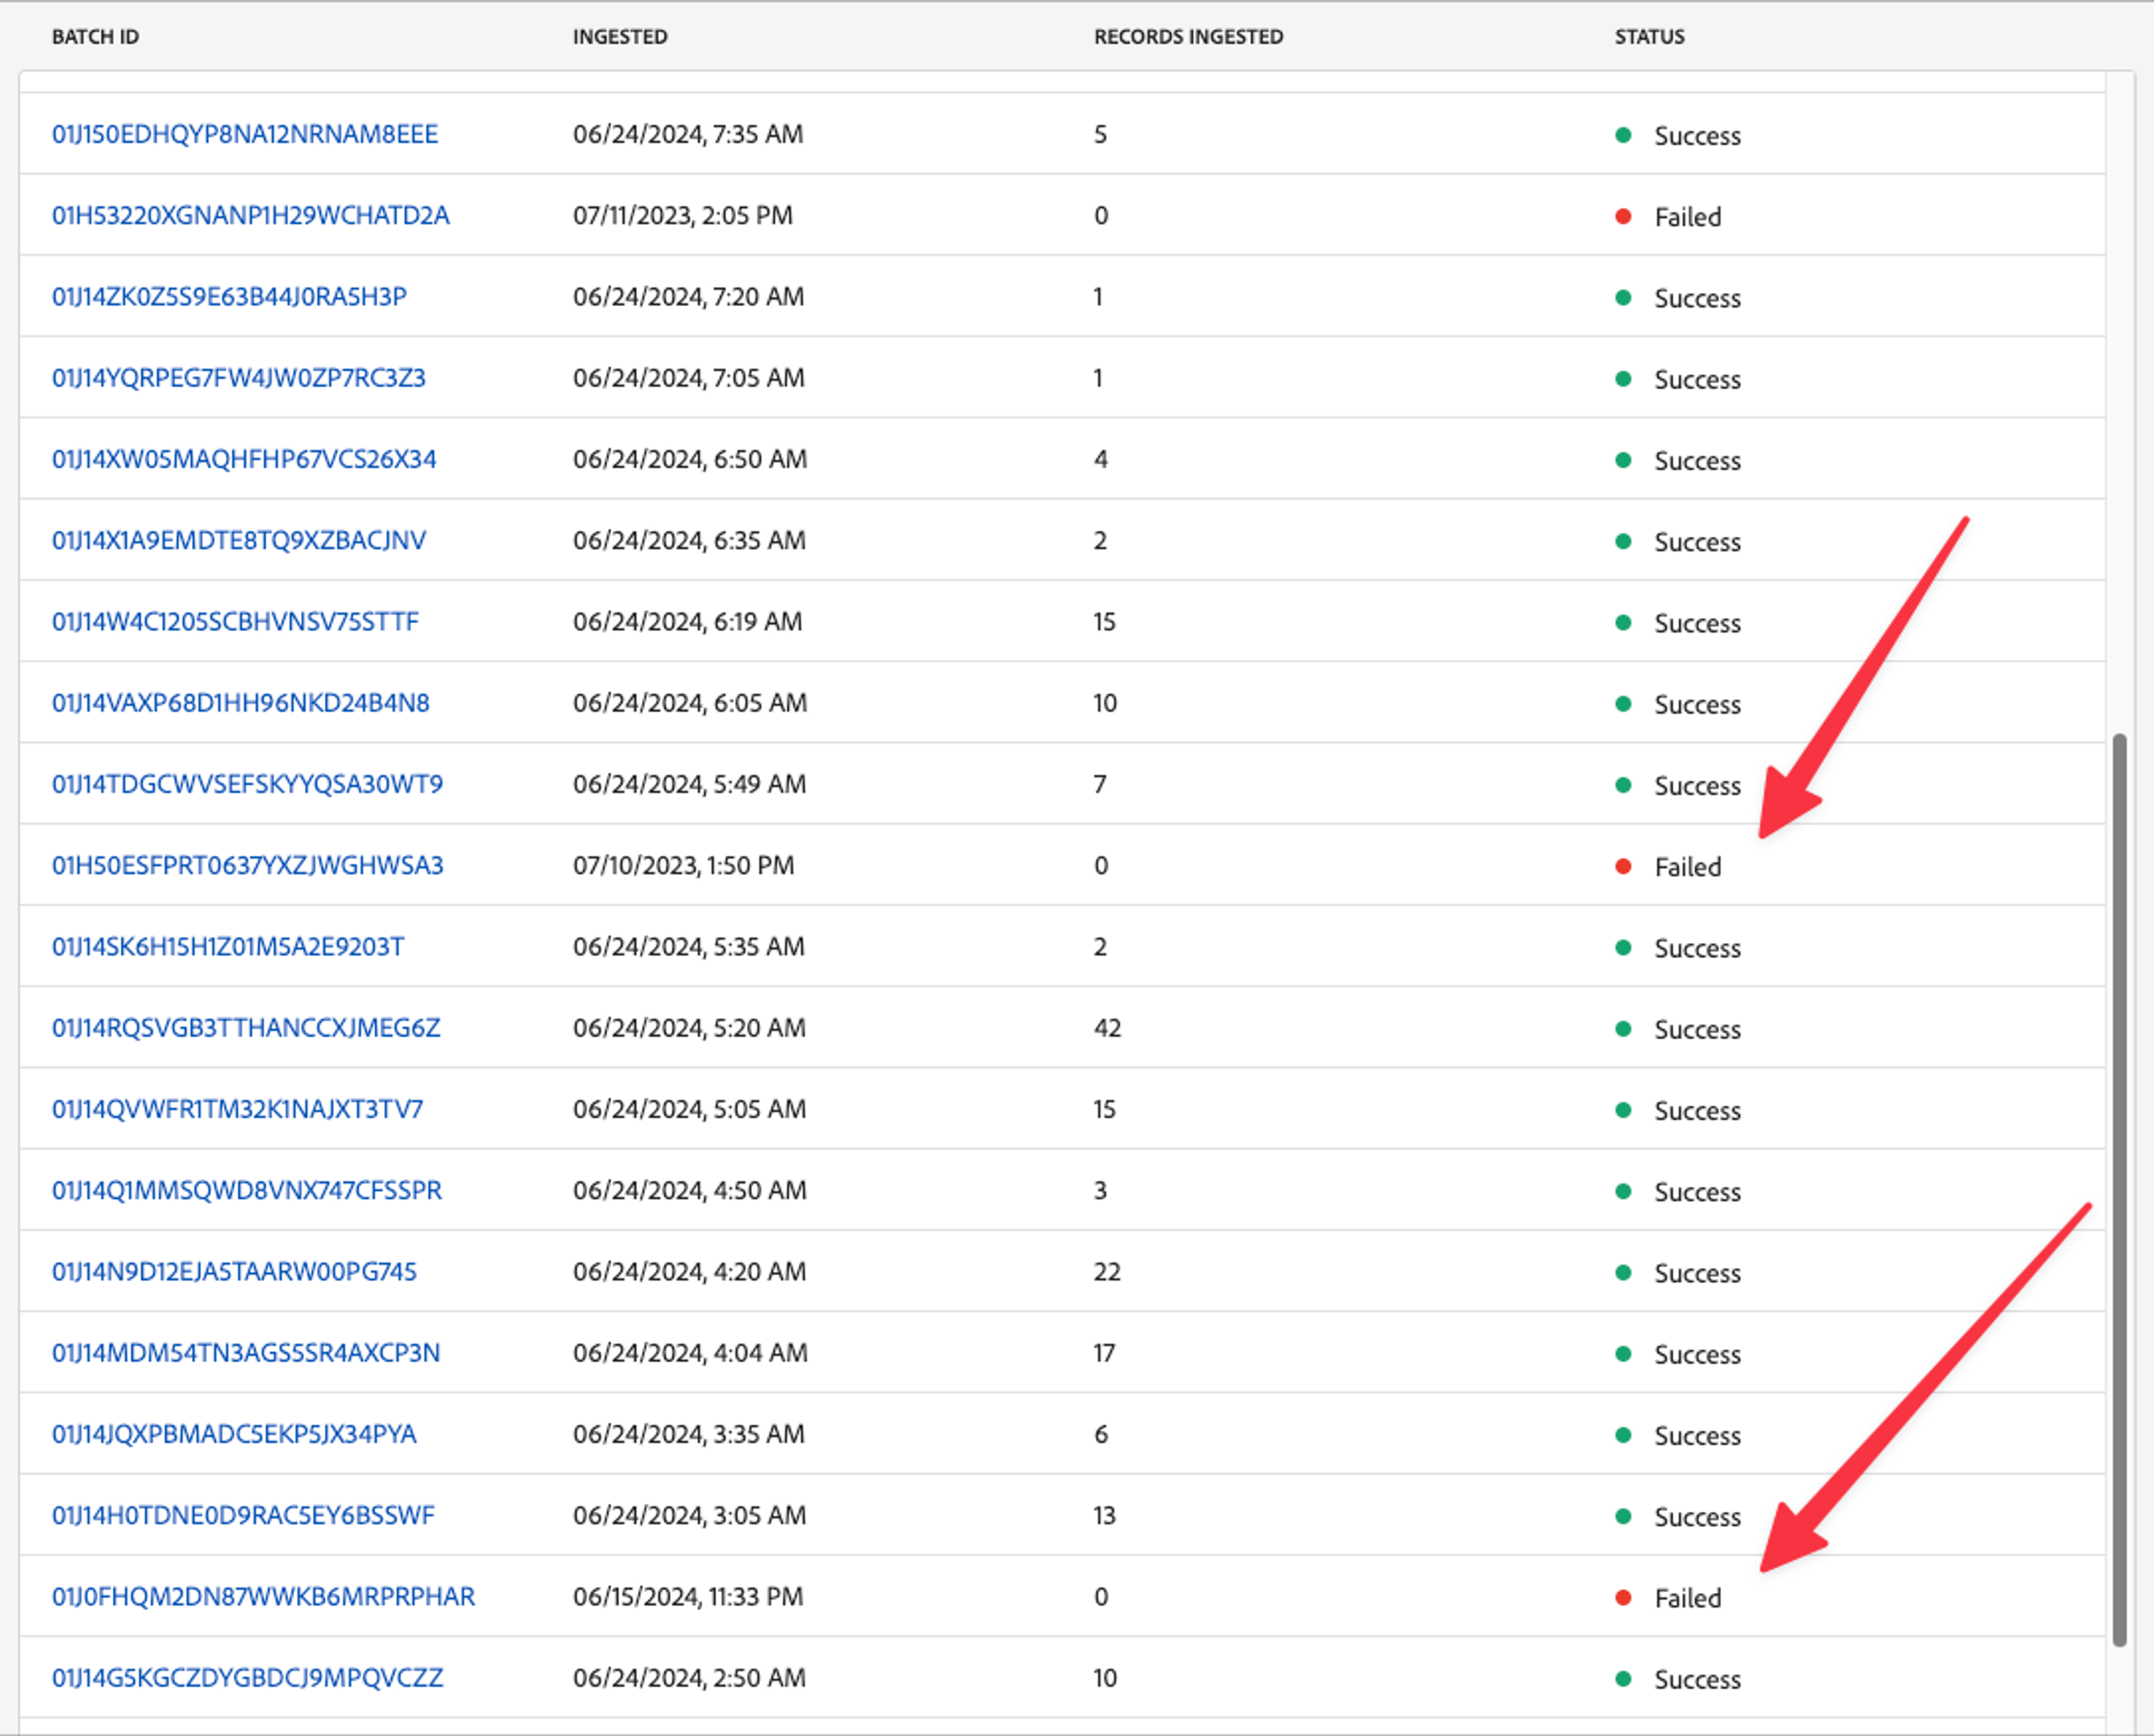Click red Failed status dot for 07/10/2023 batch

1623,866
